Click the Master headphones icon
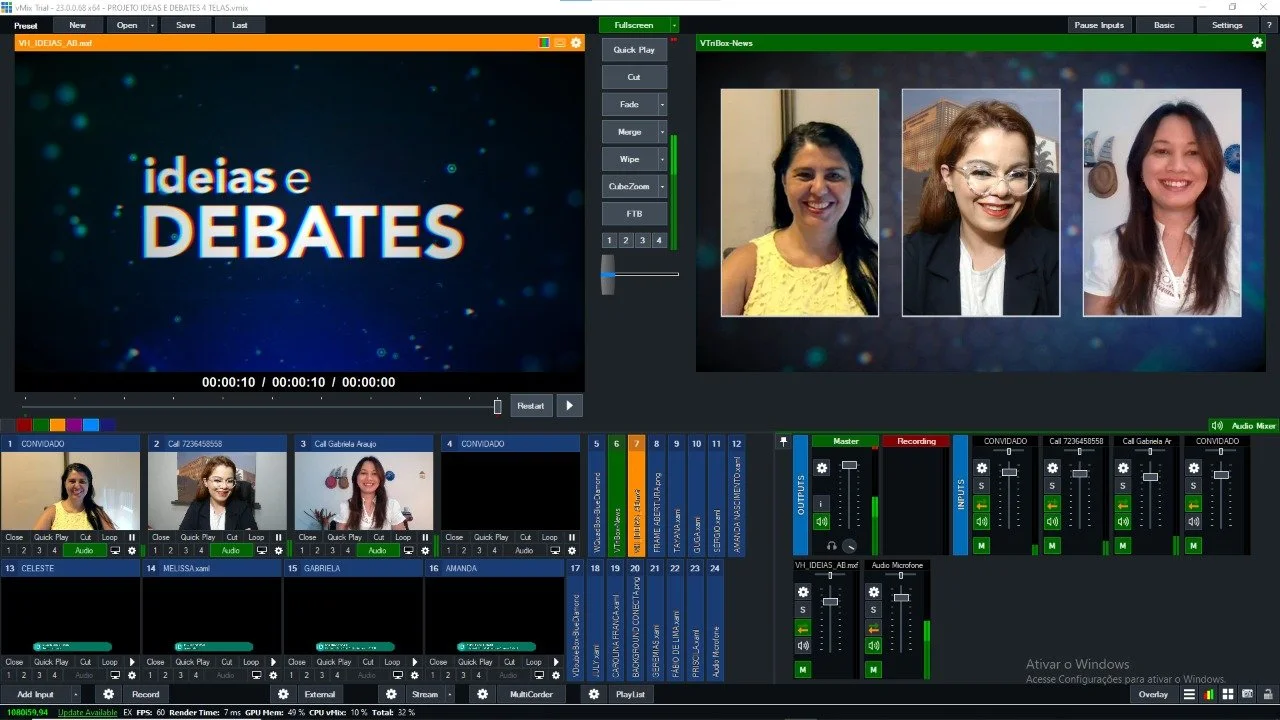 831,546
